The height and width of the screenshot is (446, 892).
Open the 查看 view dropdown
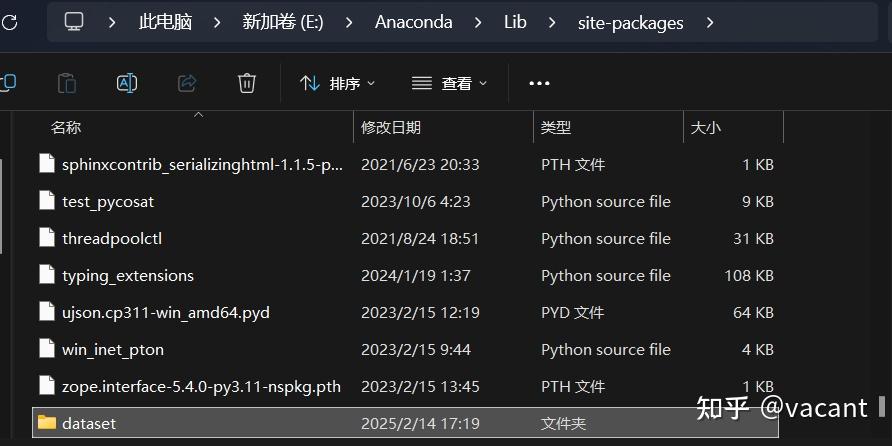point(449,84)
